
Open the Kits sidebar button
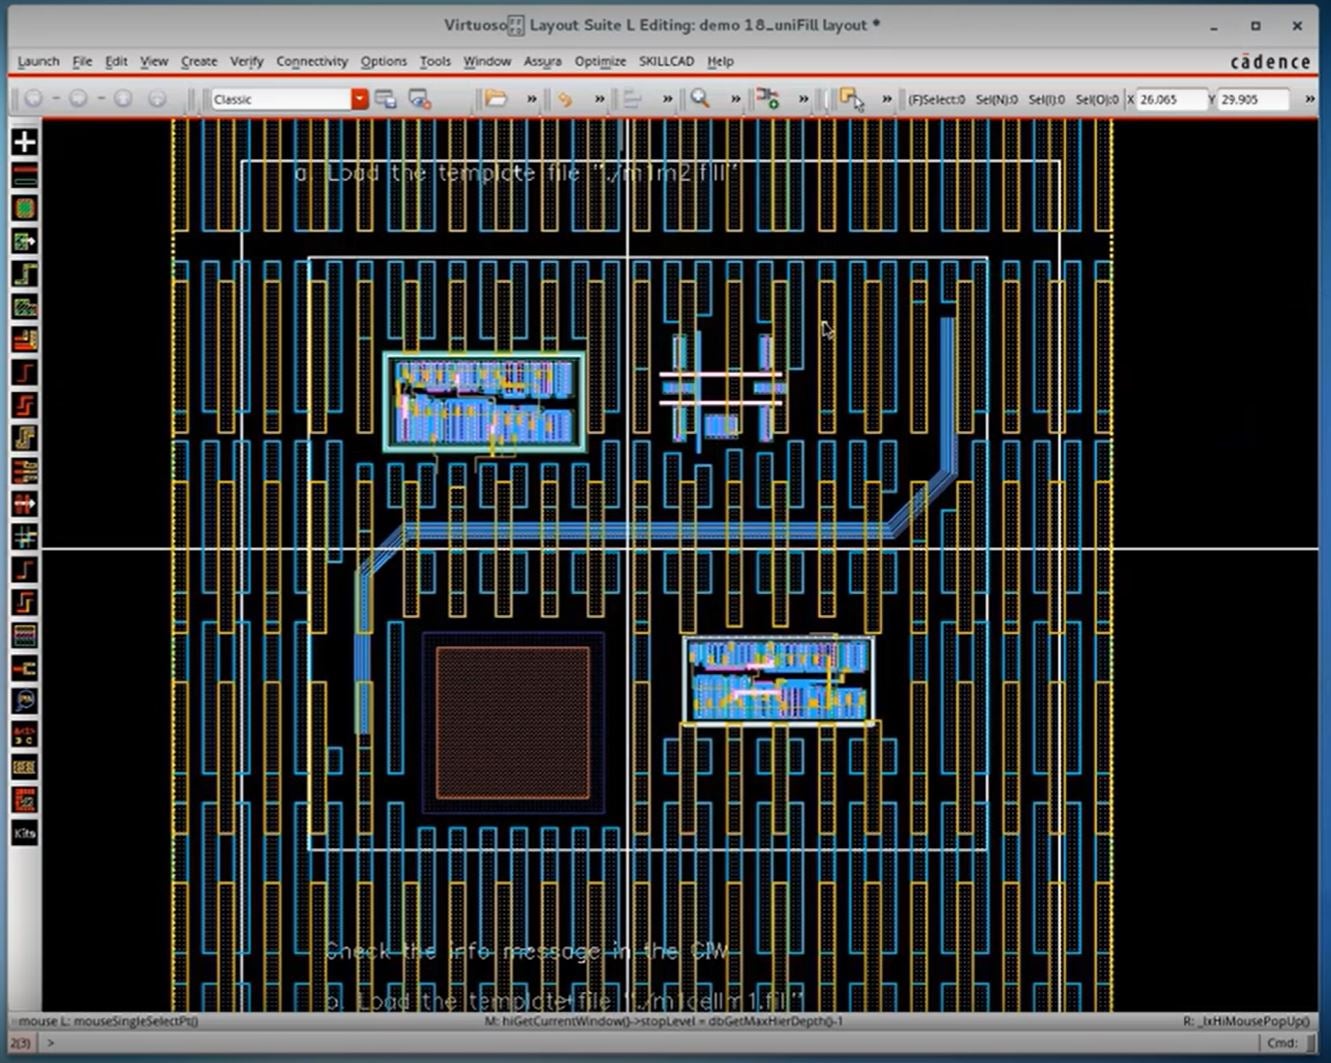click(x=25, y=833)
